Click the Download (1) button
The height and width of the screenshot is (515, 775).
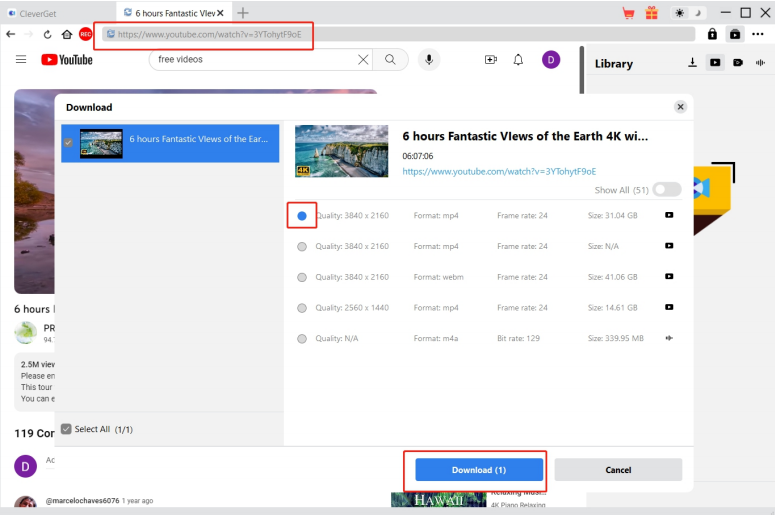479,470
